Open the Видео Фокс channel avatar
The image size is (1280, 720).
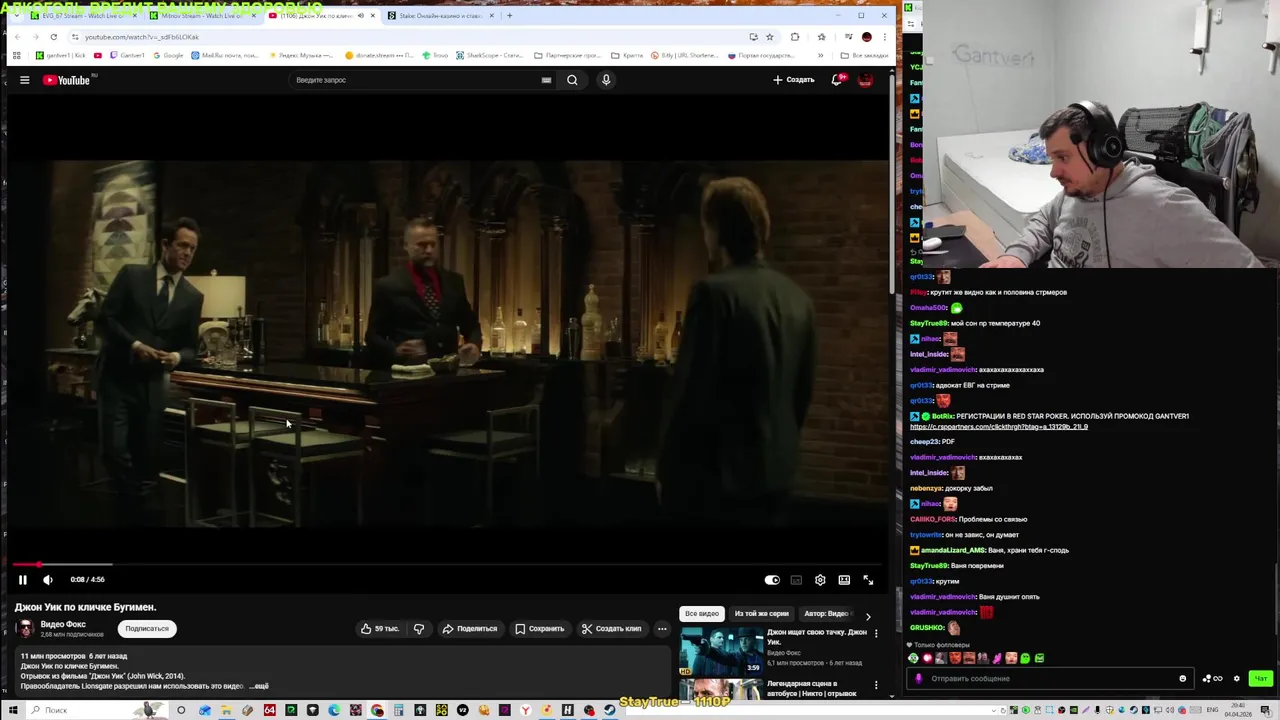[x=25, y=629]
